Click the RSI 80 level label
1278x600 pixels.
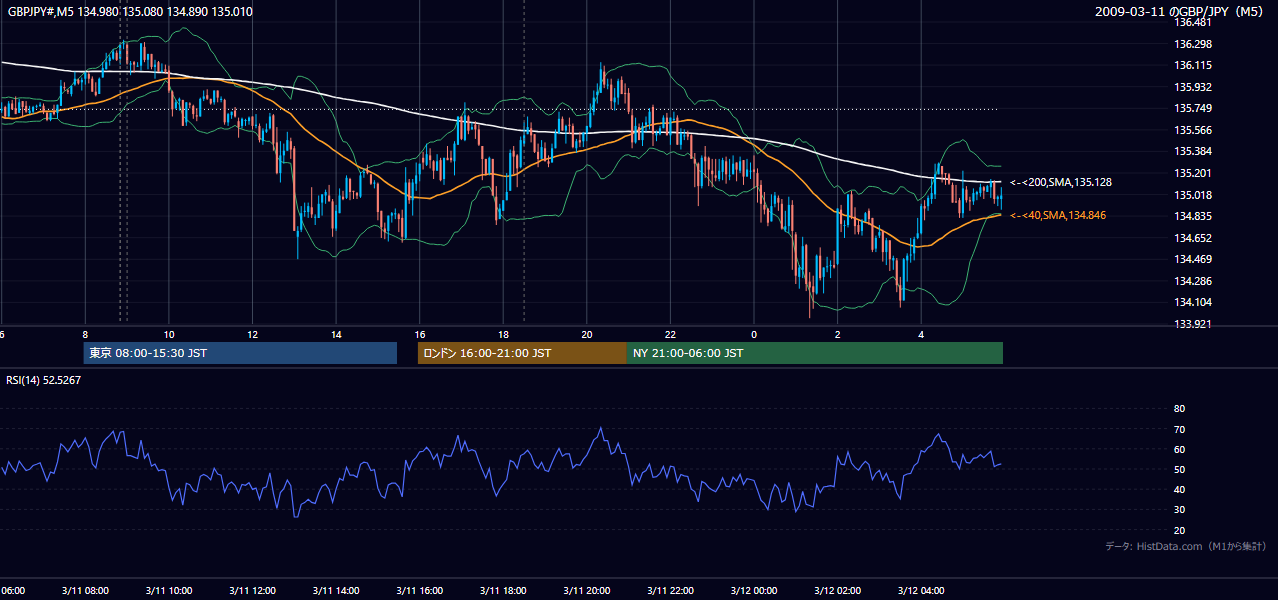(1179, 409)
